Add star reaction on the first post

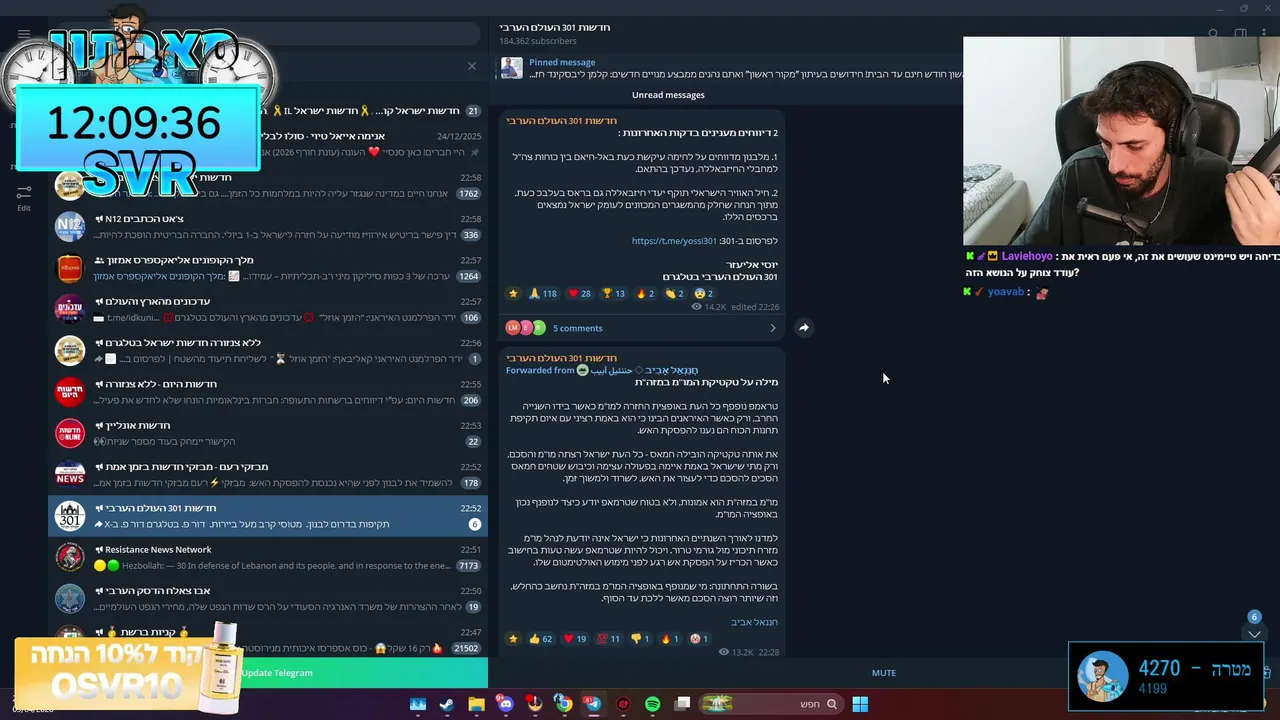coord(513,293)
